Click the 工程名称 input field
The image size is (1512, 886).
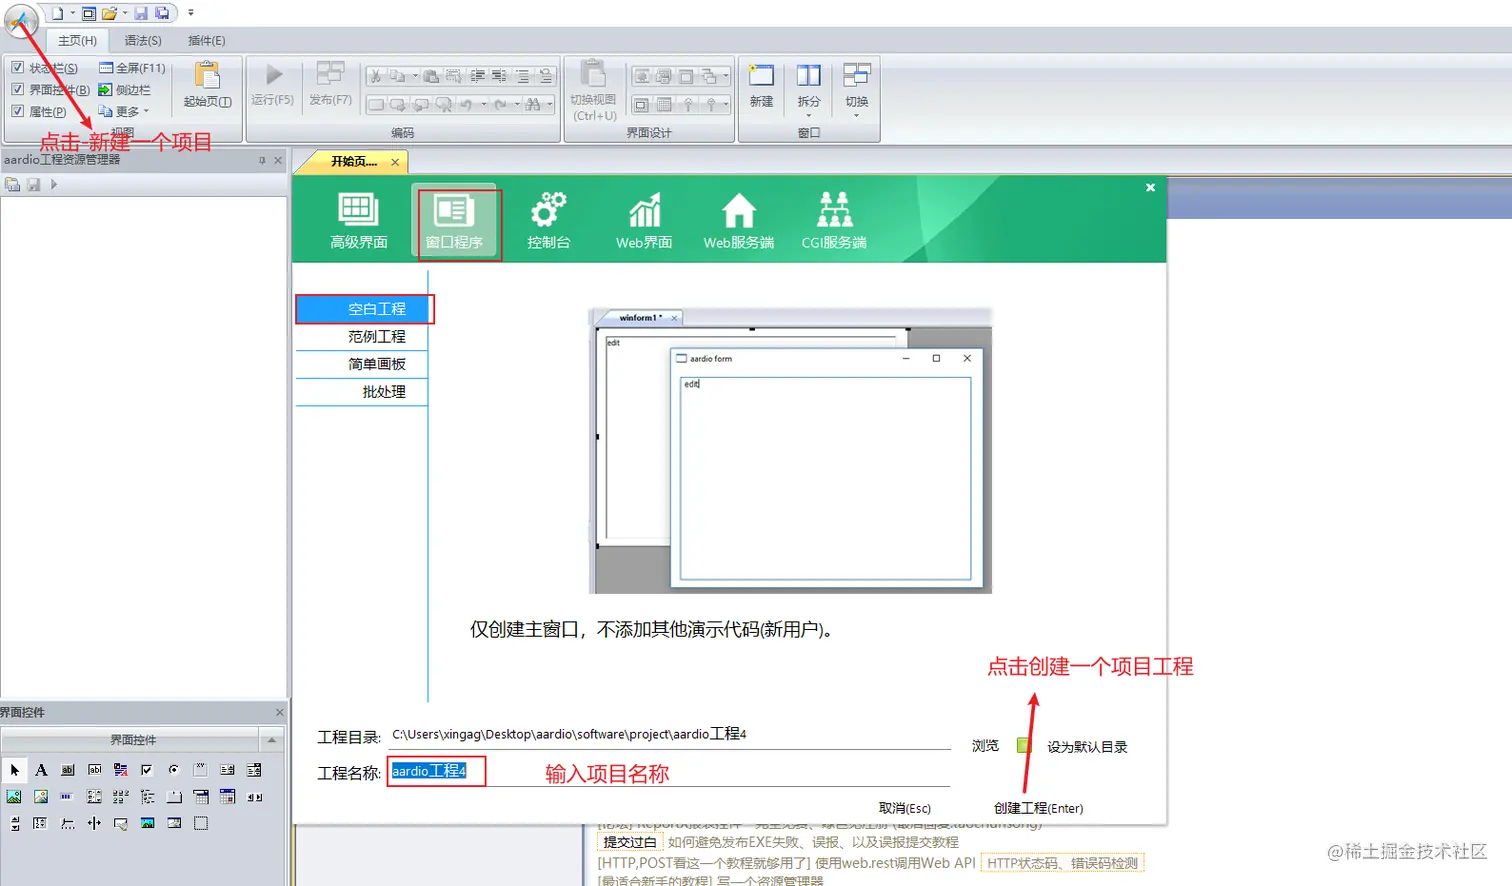point(669,771)
